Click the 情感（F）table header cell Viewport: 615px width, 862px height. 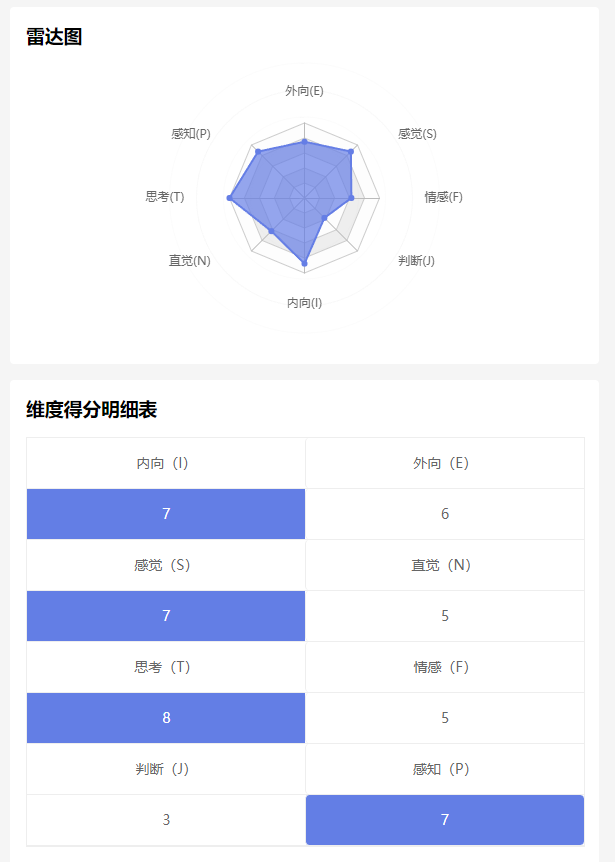445,667
